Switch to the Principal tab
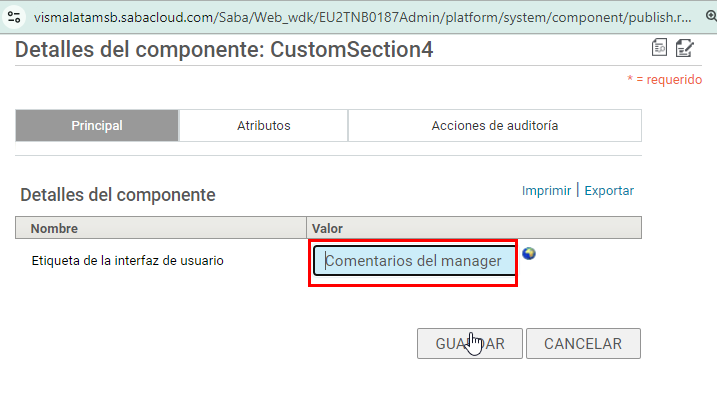717x420 pixels. (97, 126)
